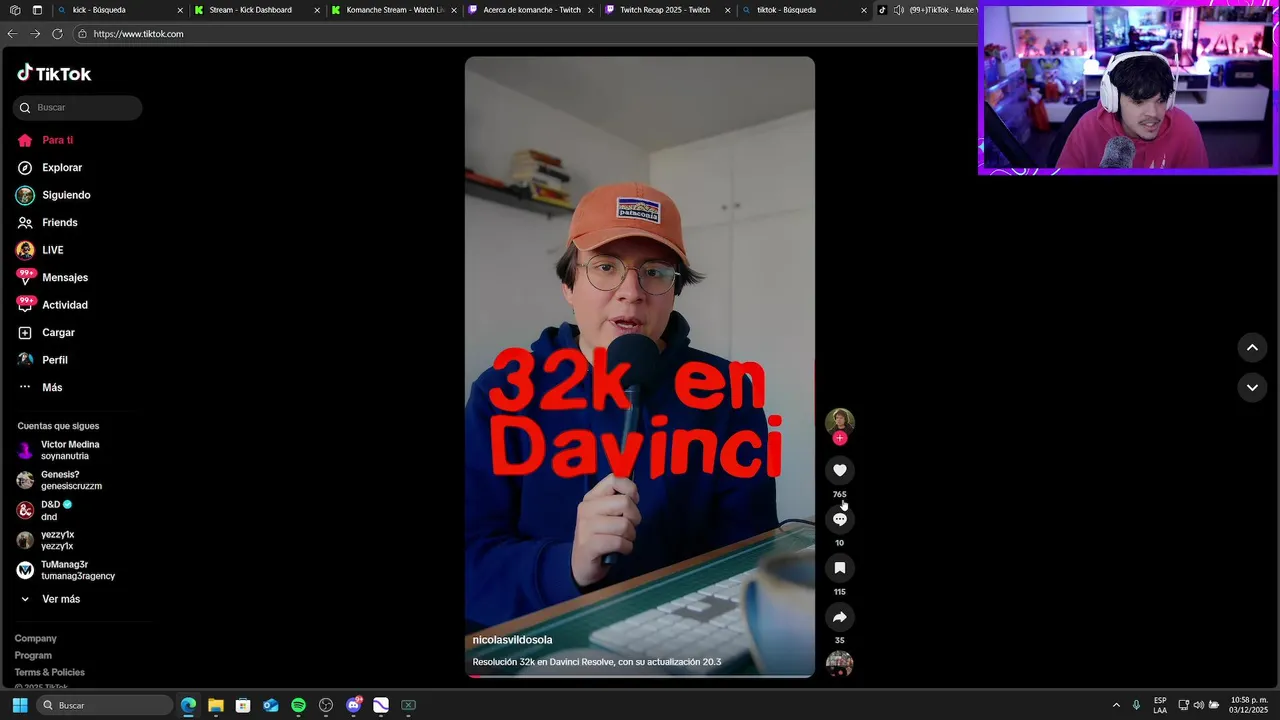Viewport: 1280px width, 720px height.
Task: Click the tiktok.com address bar
Action: [x=525, y=34]
